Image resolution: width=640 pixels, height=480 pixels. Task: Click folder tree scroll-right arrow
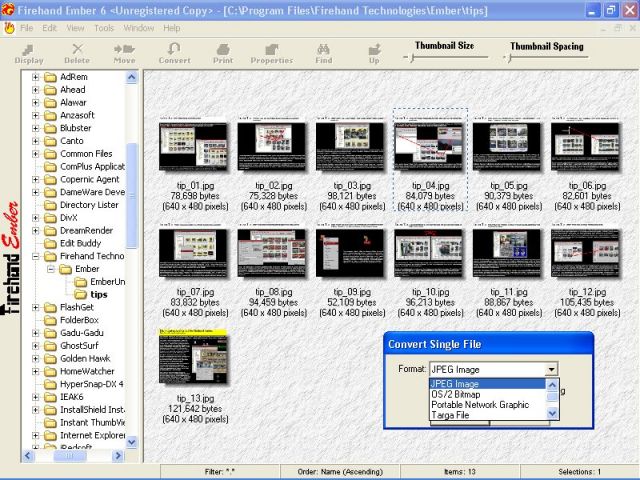click(x=118, y=456)
